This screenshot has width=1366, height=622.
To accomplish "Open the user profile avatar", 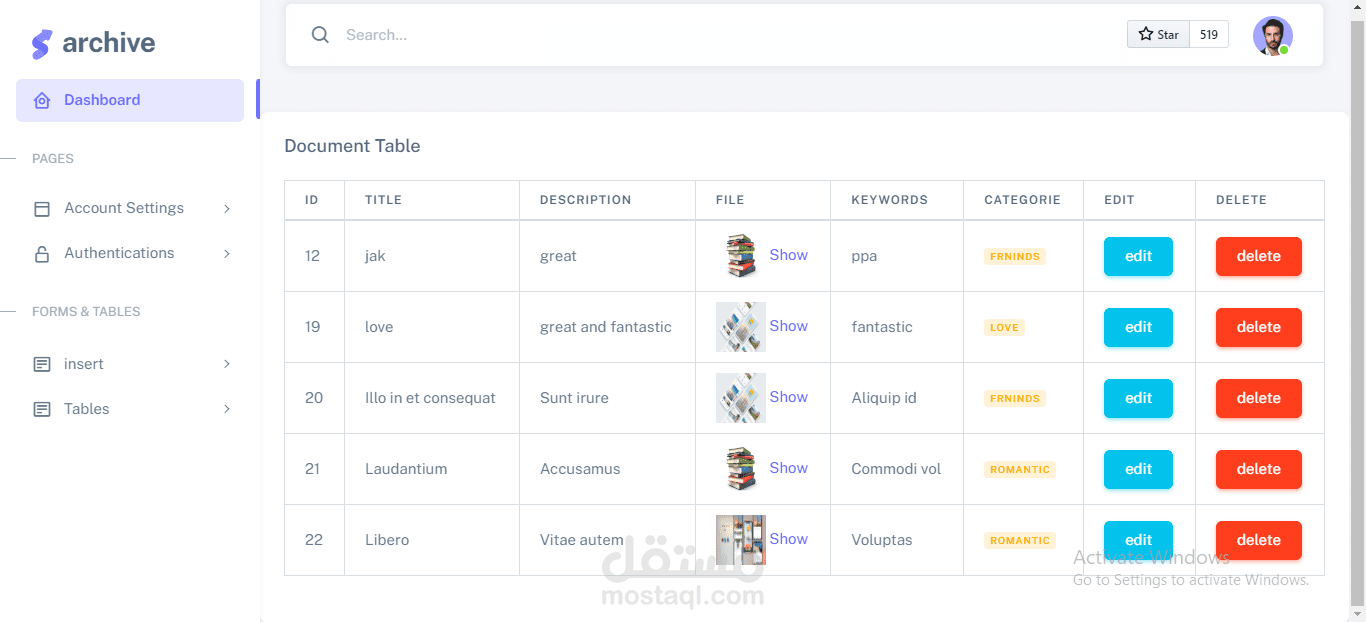I will (x=1272, y=36).
